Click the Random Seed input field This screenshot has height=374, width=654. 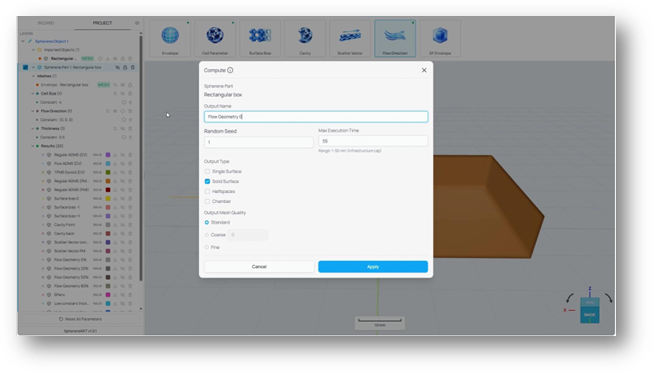click(259, 142)
